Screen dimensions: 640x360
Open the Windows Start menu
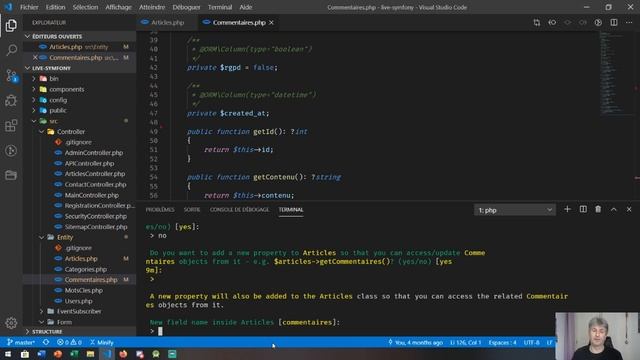pos(8,354)
